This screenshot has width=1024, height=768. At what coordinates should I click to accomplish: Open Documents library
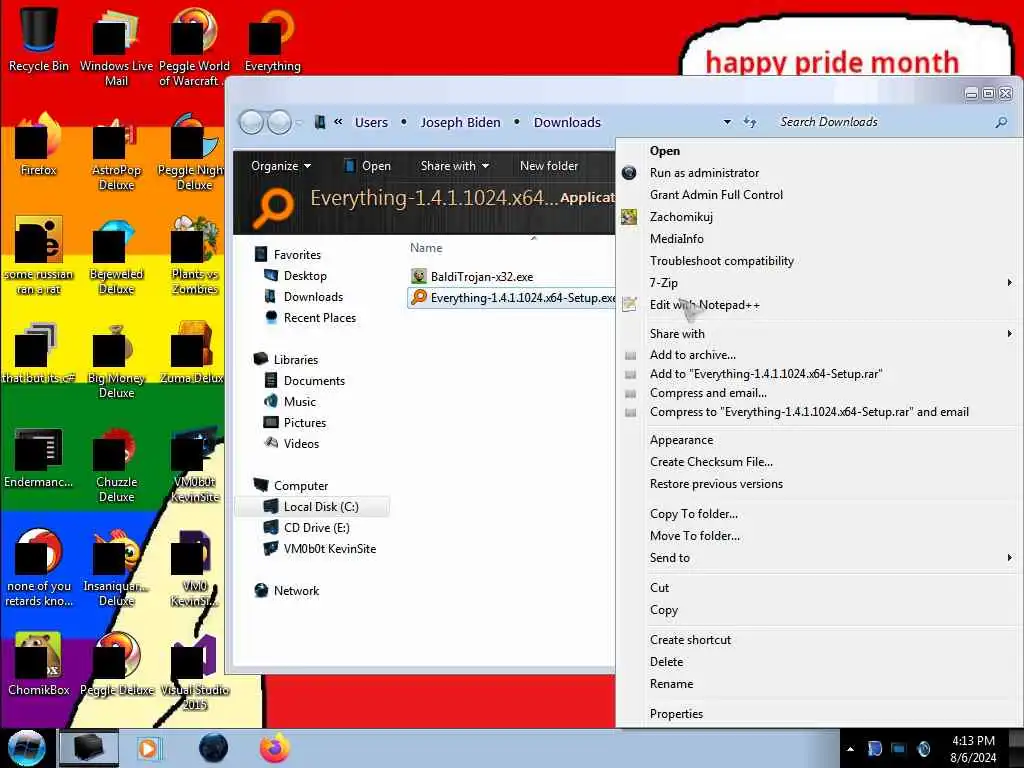304,381
